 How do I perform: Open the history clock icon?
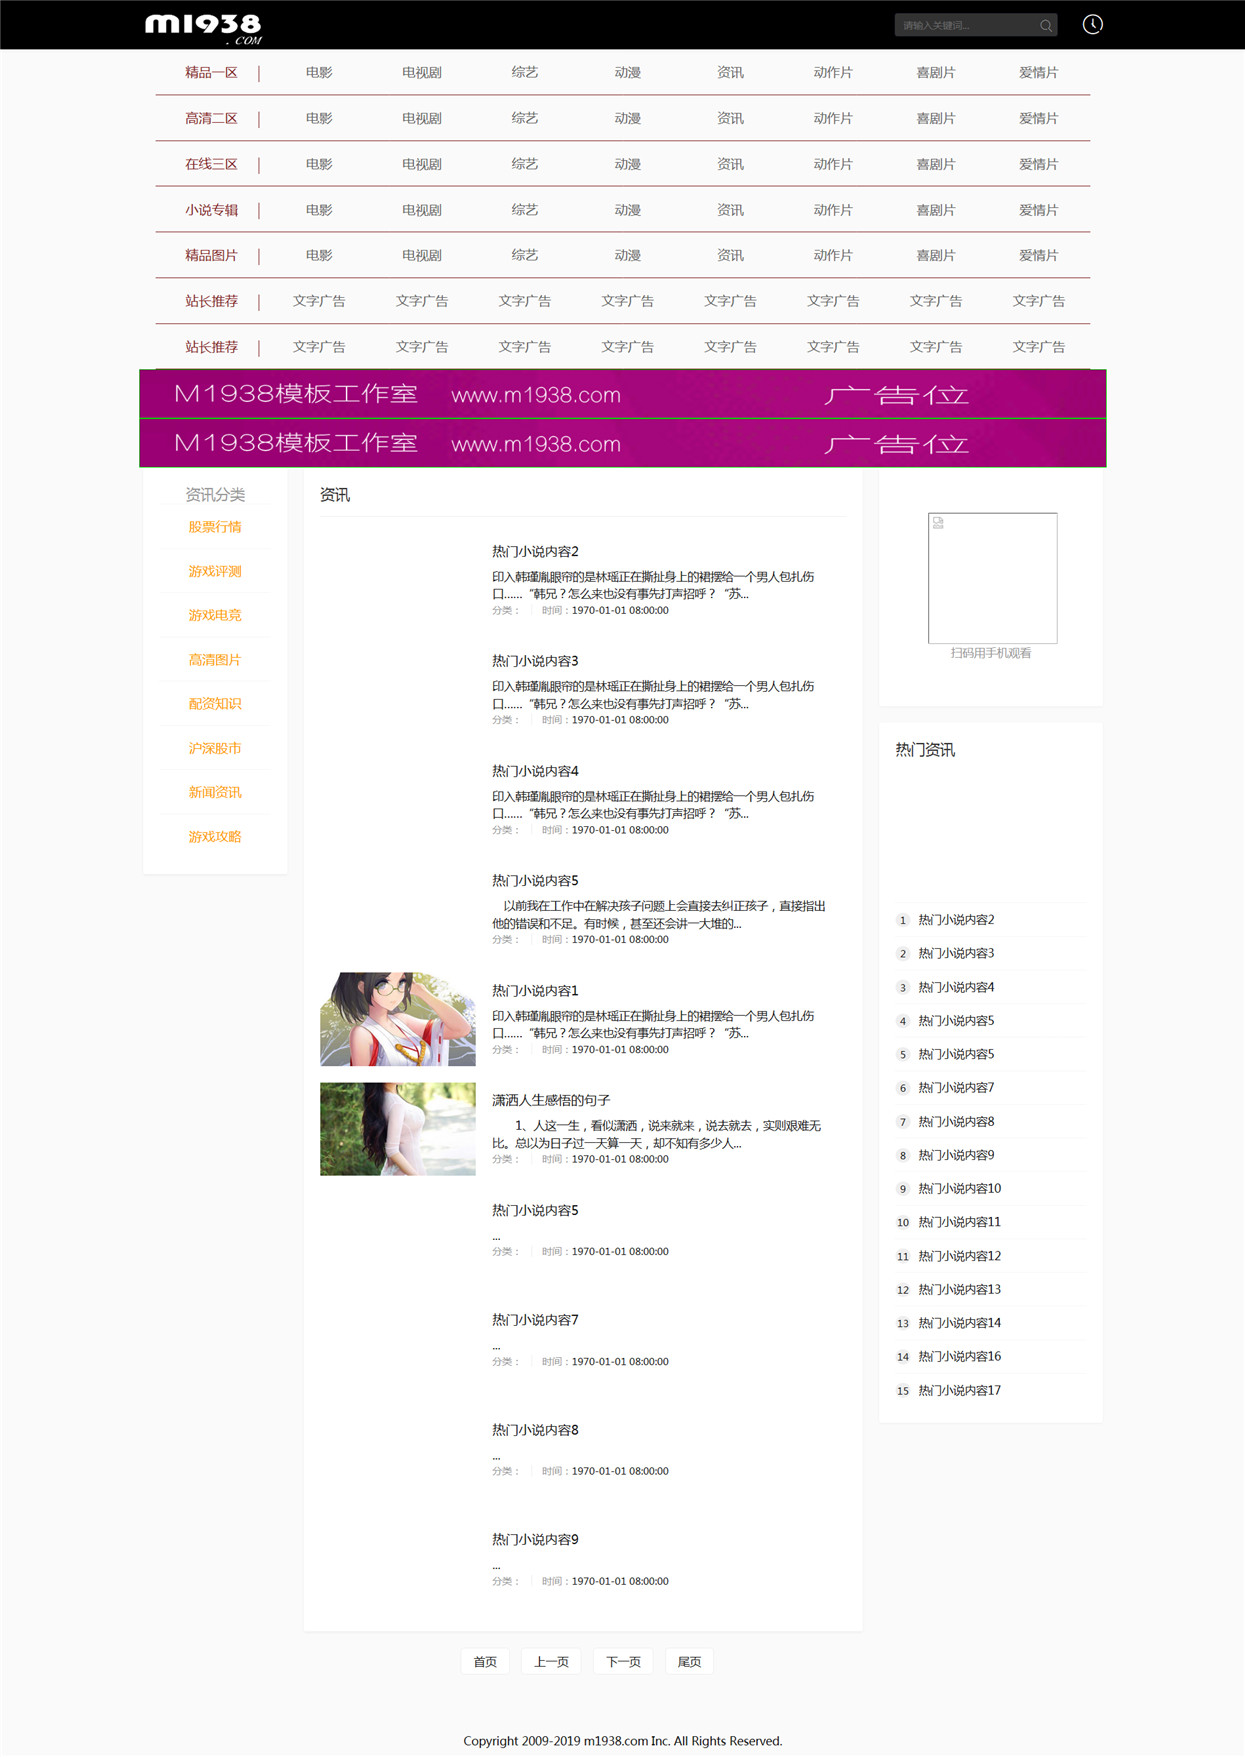point(1092,24)
